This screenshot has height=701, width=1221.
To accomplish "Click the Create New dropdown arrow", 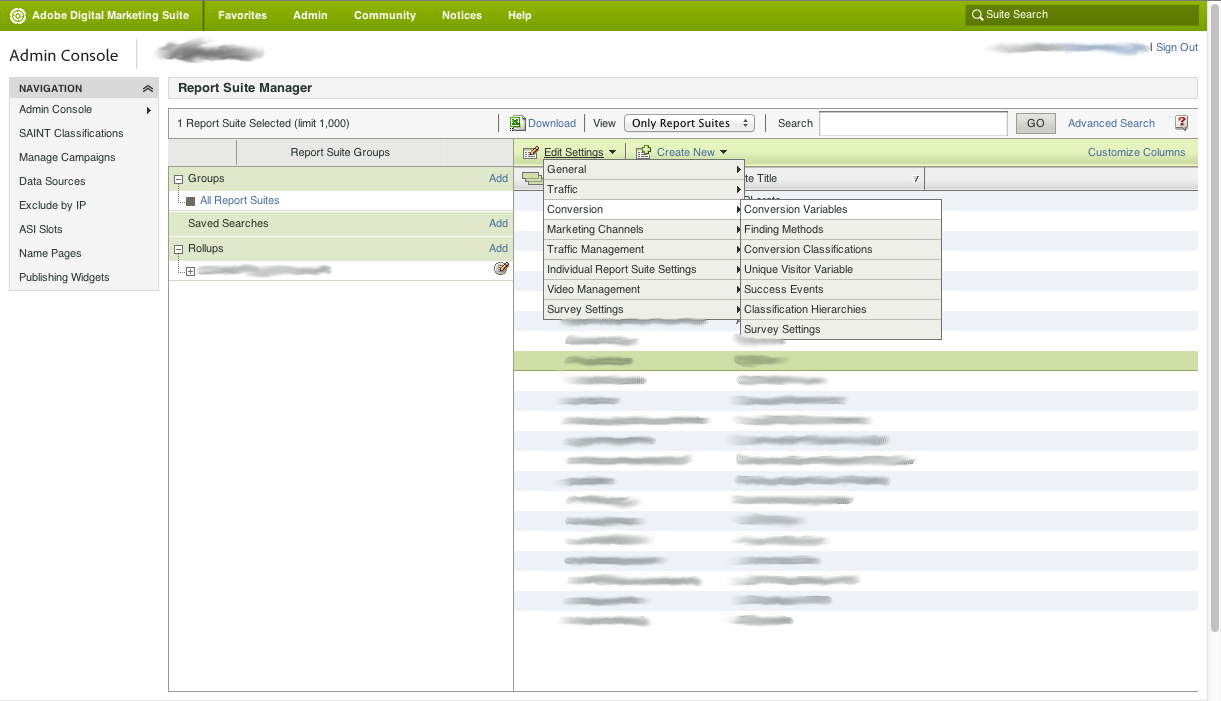I will coord(723,153).
